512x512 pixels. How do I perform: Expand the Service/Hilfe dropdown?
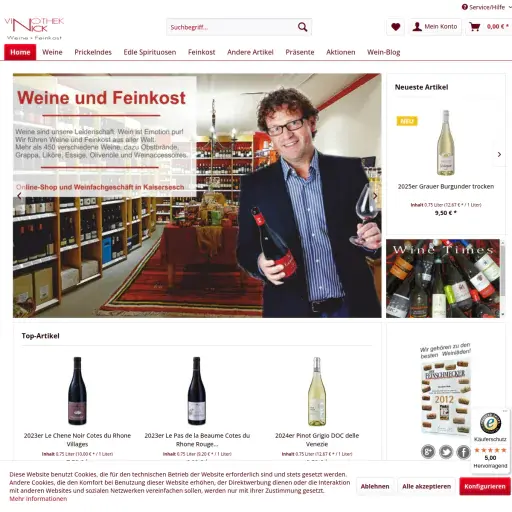coord(487,7)
